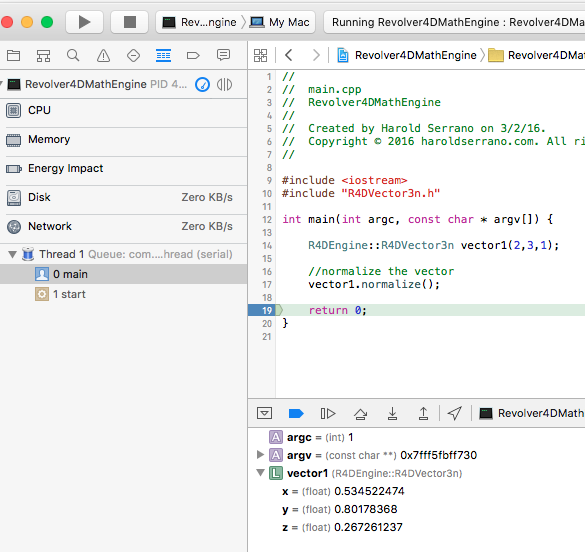The height and width of the screenshot is (552, 585).
Task: Click line number 17 in gutter
Action: click(267, 285)
